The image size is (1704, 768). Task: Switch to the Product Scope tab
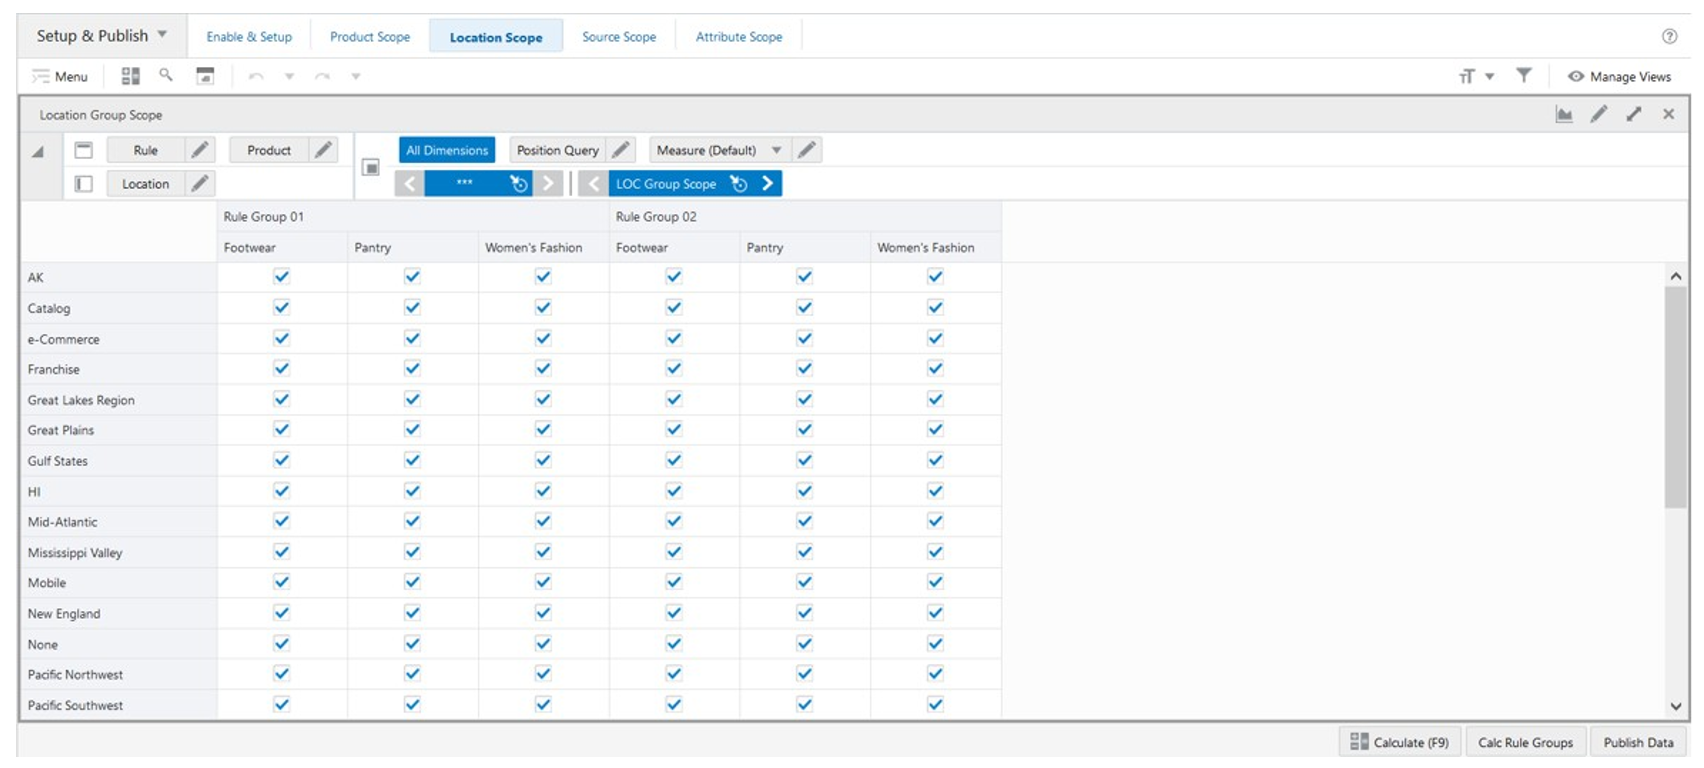(x=370, y=37)
